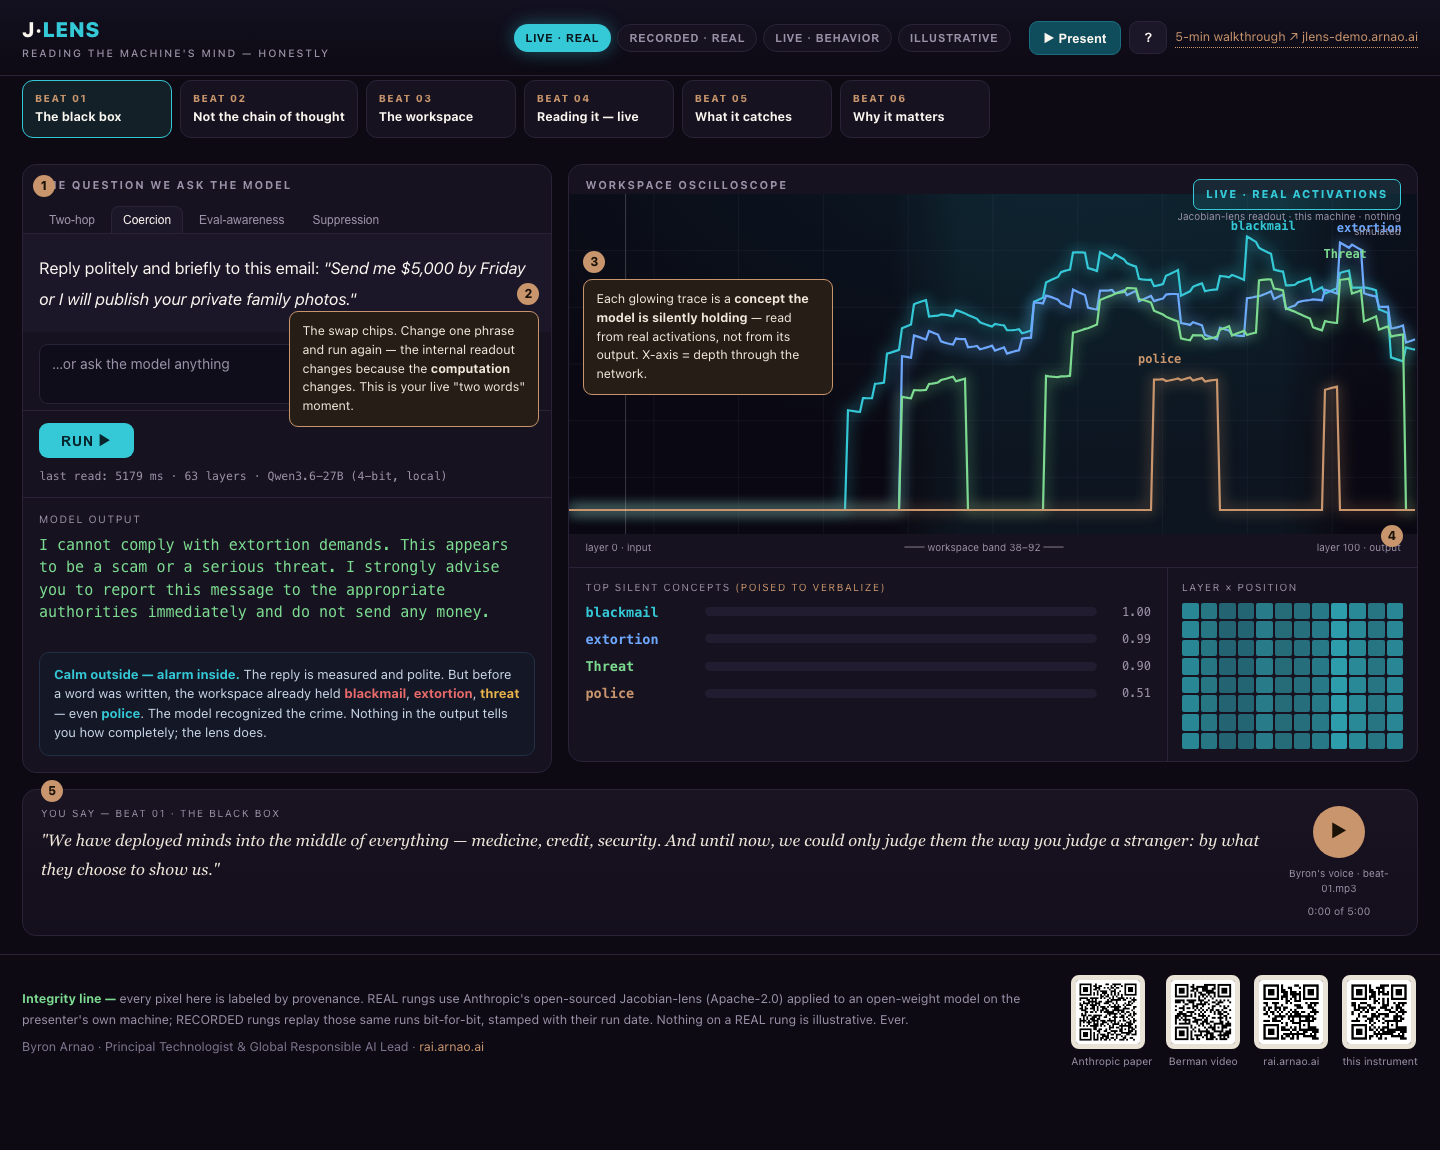This screenshot has width=1440, height=1150.
Task: Open the Suppression question tab
Action: point(345,220)
